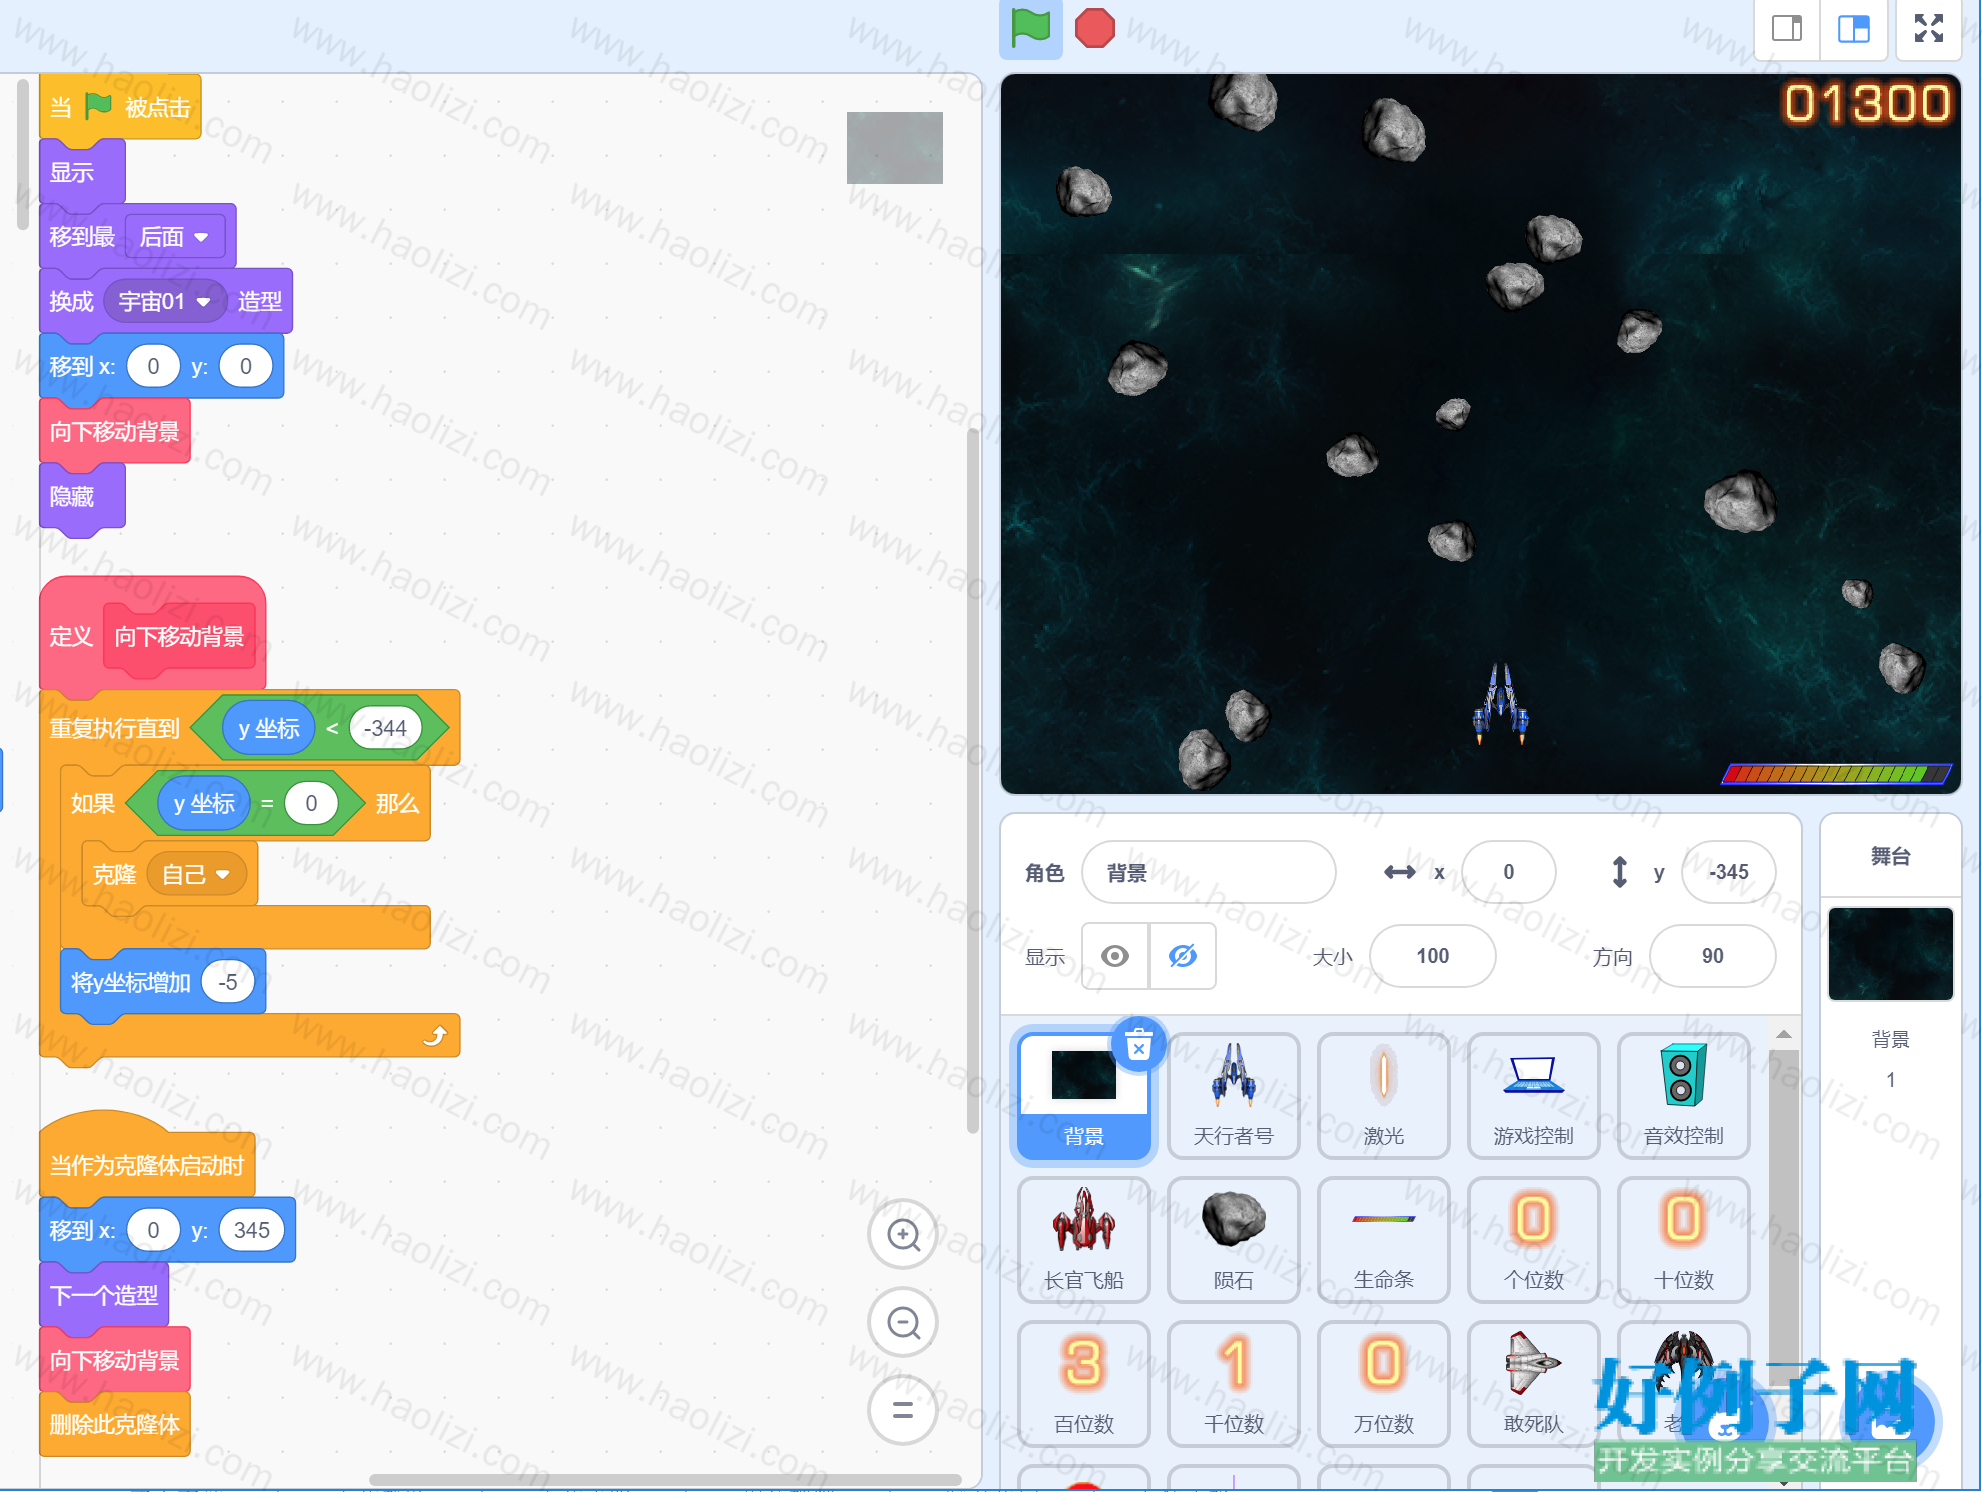Screen dimensions: 1982x1492
Task: Reset workspace zoom with equals button
Action: [x=903, y=1410]
